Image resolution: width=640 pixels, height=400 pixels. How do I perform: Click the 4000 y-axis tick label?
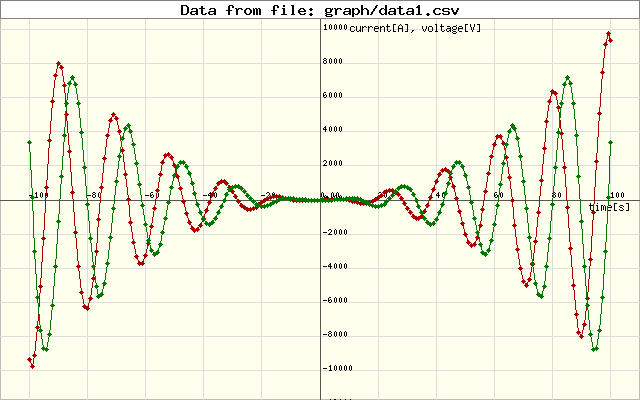pos(336,130)
